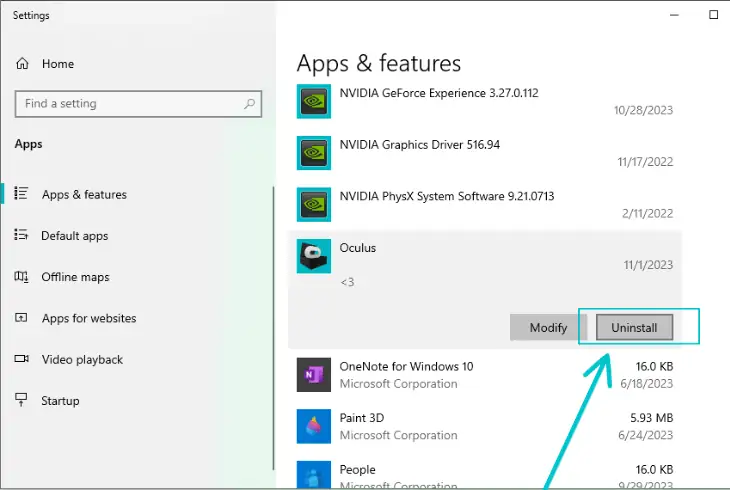Click the Paint 3D 5.93 MB size

coord(651,418)
